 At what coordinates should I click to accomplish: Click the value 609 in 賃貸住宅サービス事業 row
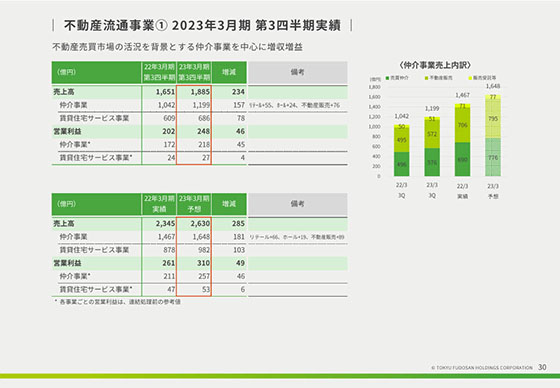169,118
